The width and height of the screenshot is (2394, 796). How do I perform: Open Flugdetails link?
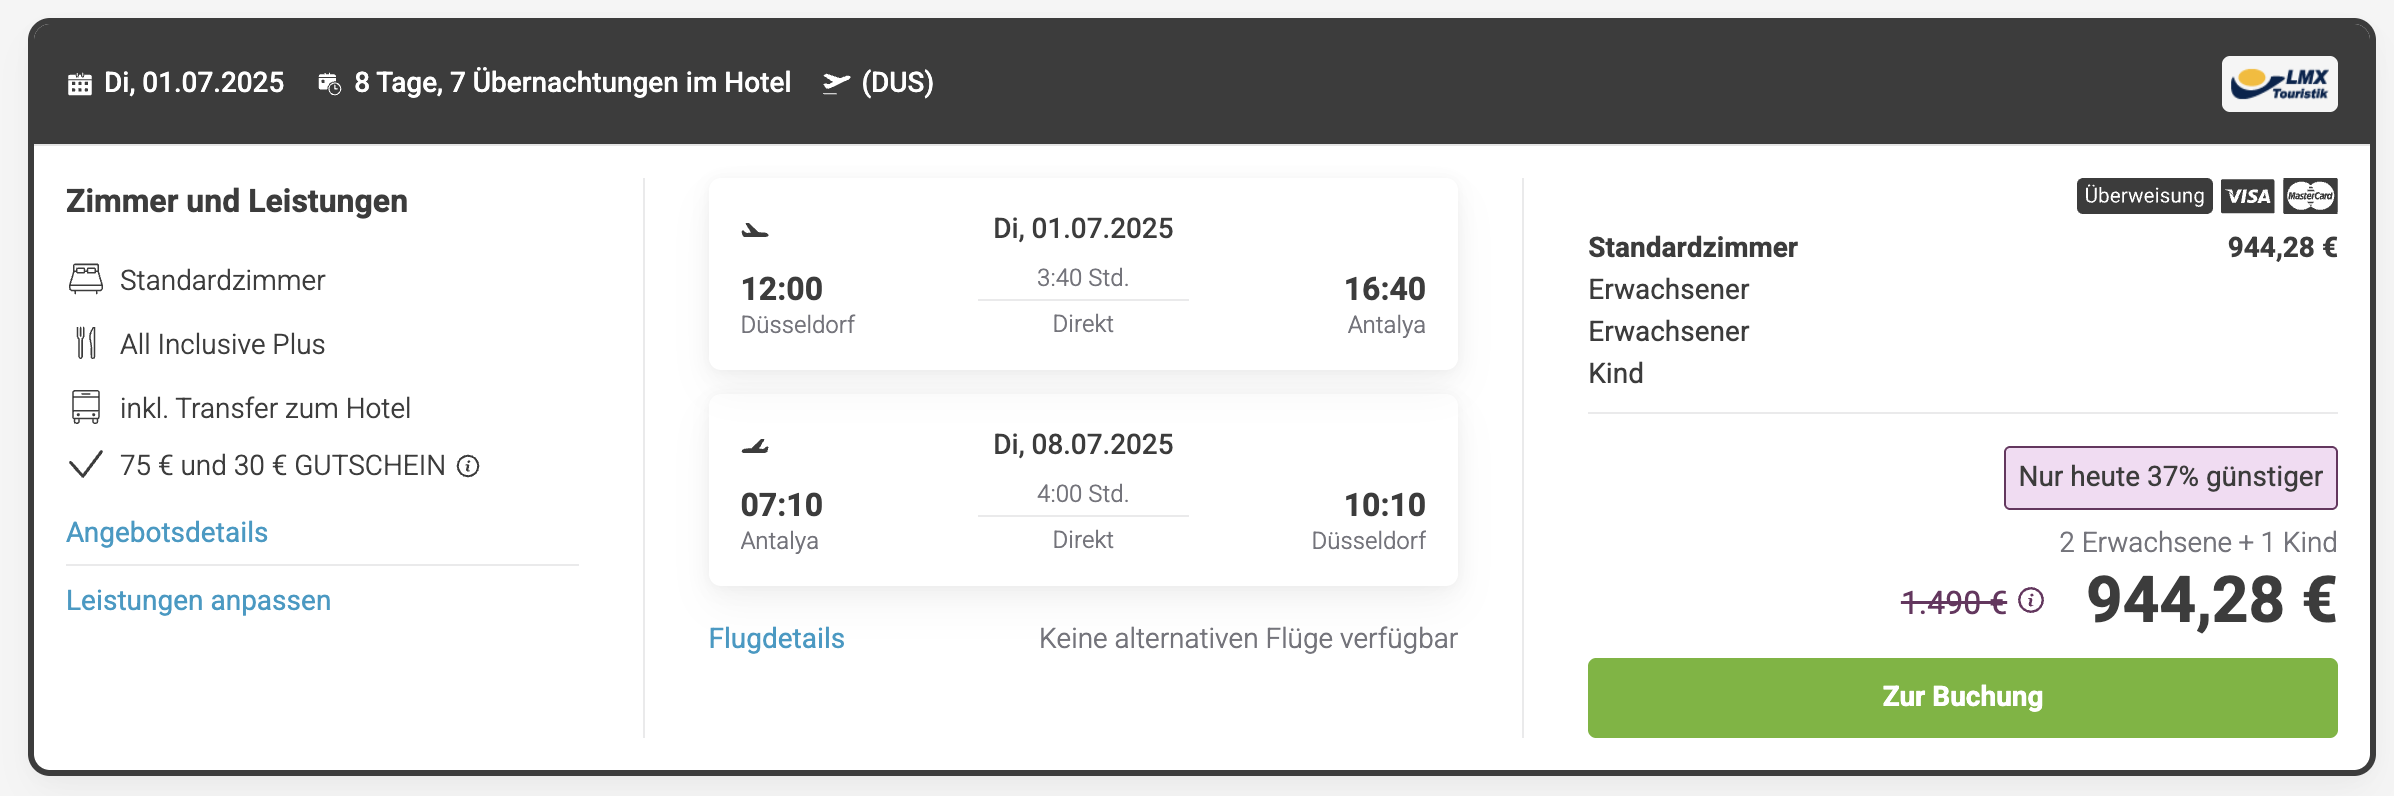776,638
